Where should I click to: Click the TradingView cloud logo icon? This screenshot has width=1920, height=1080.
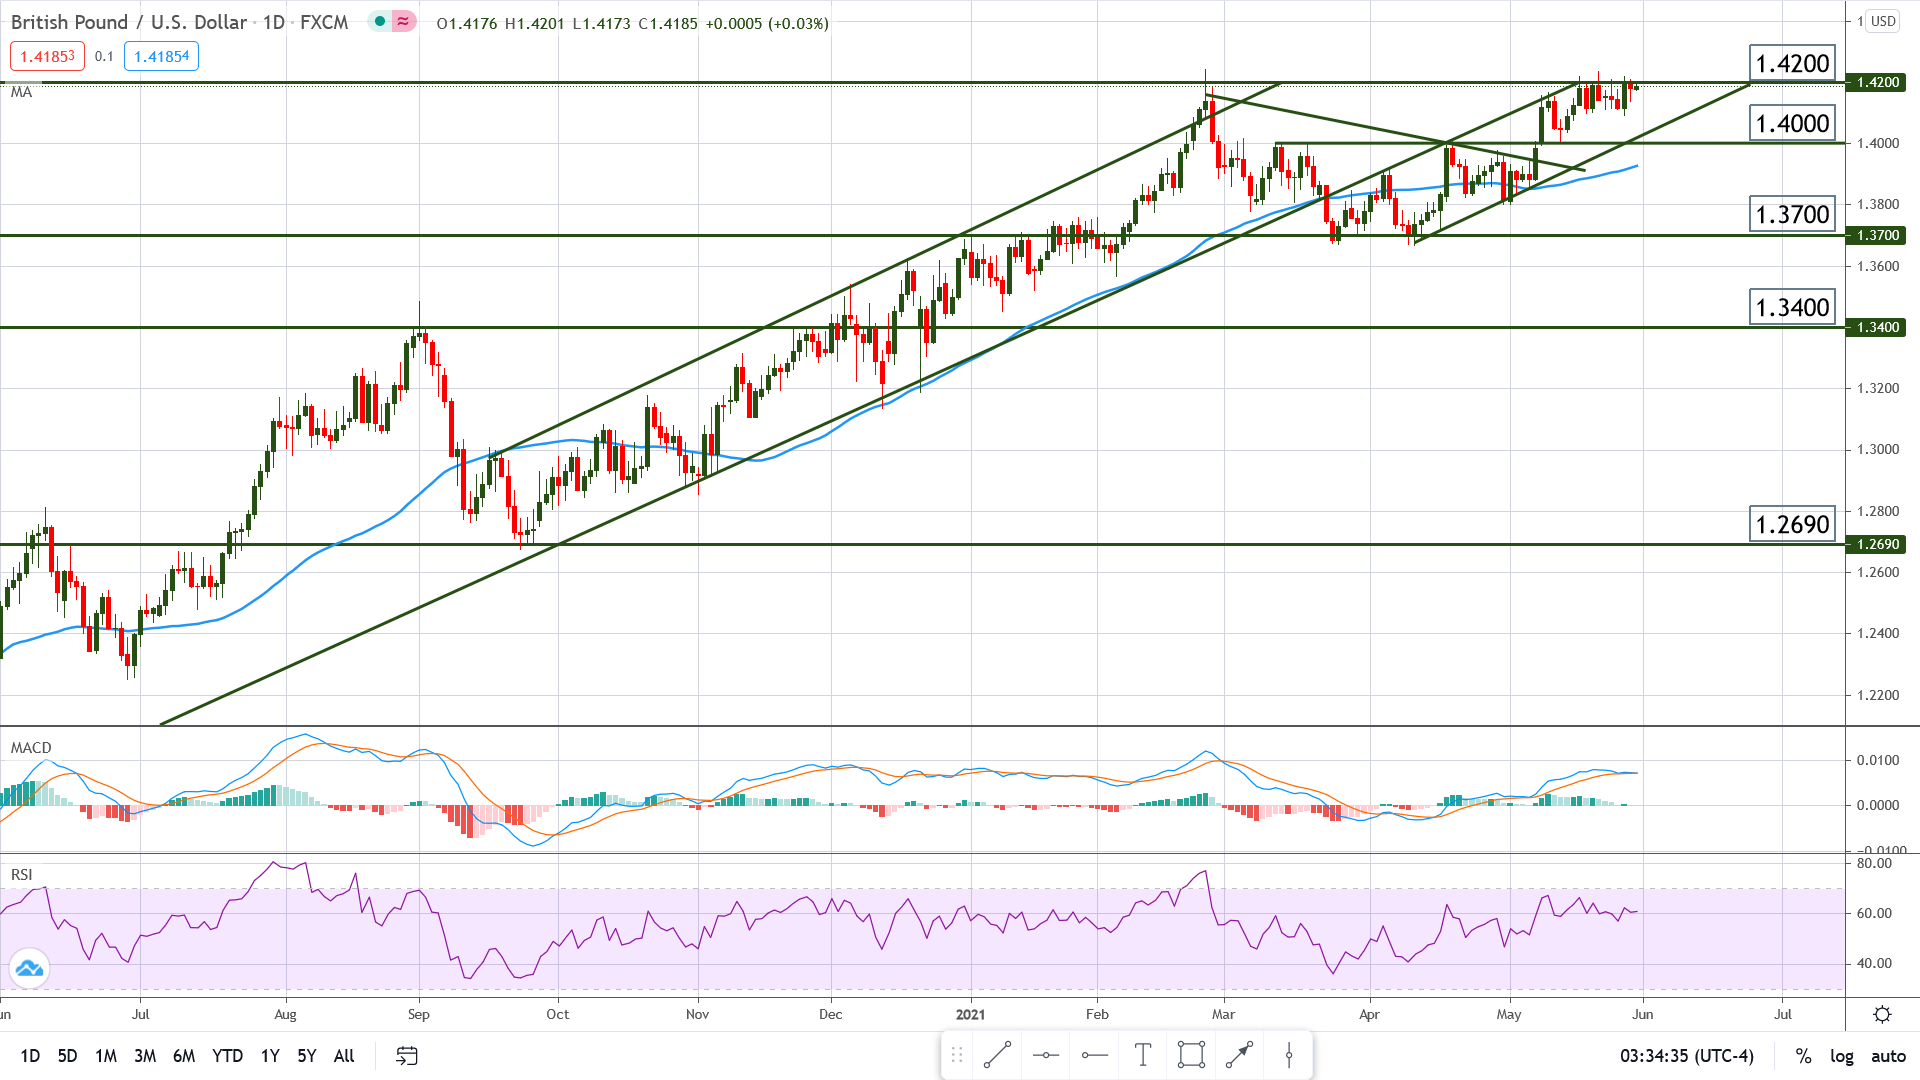click(x=29, y=968)
